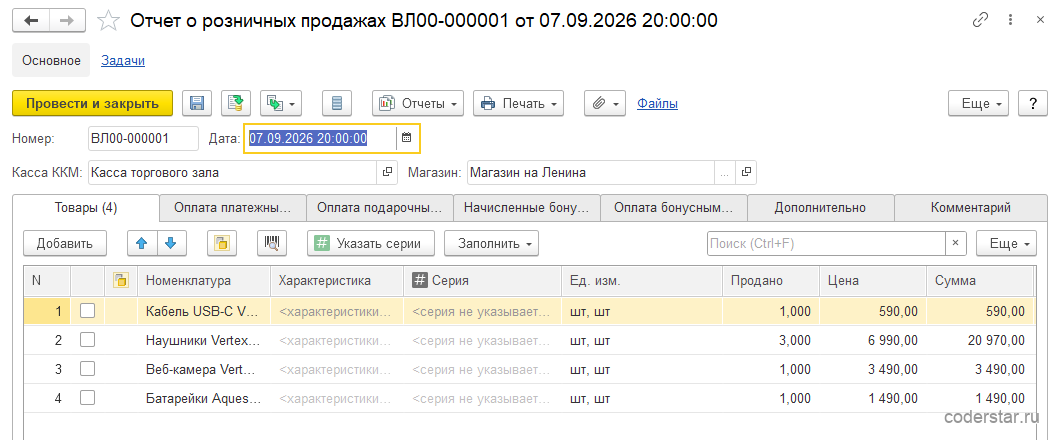The width and height of the screenshot is (1064, 440).
Task: Open the Заполнить dropdown
Action: pos(491,243)
